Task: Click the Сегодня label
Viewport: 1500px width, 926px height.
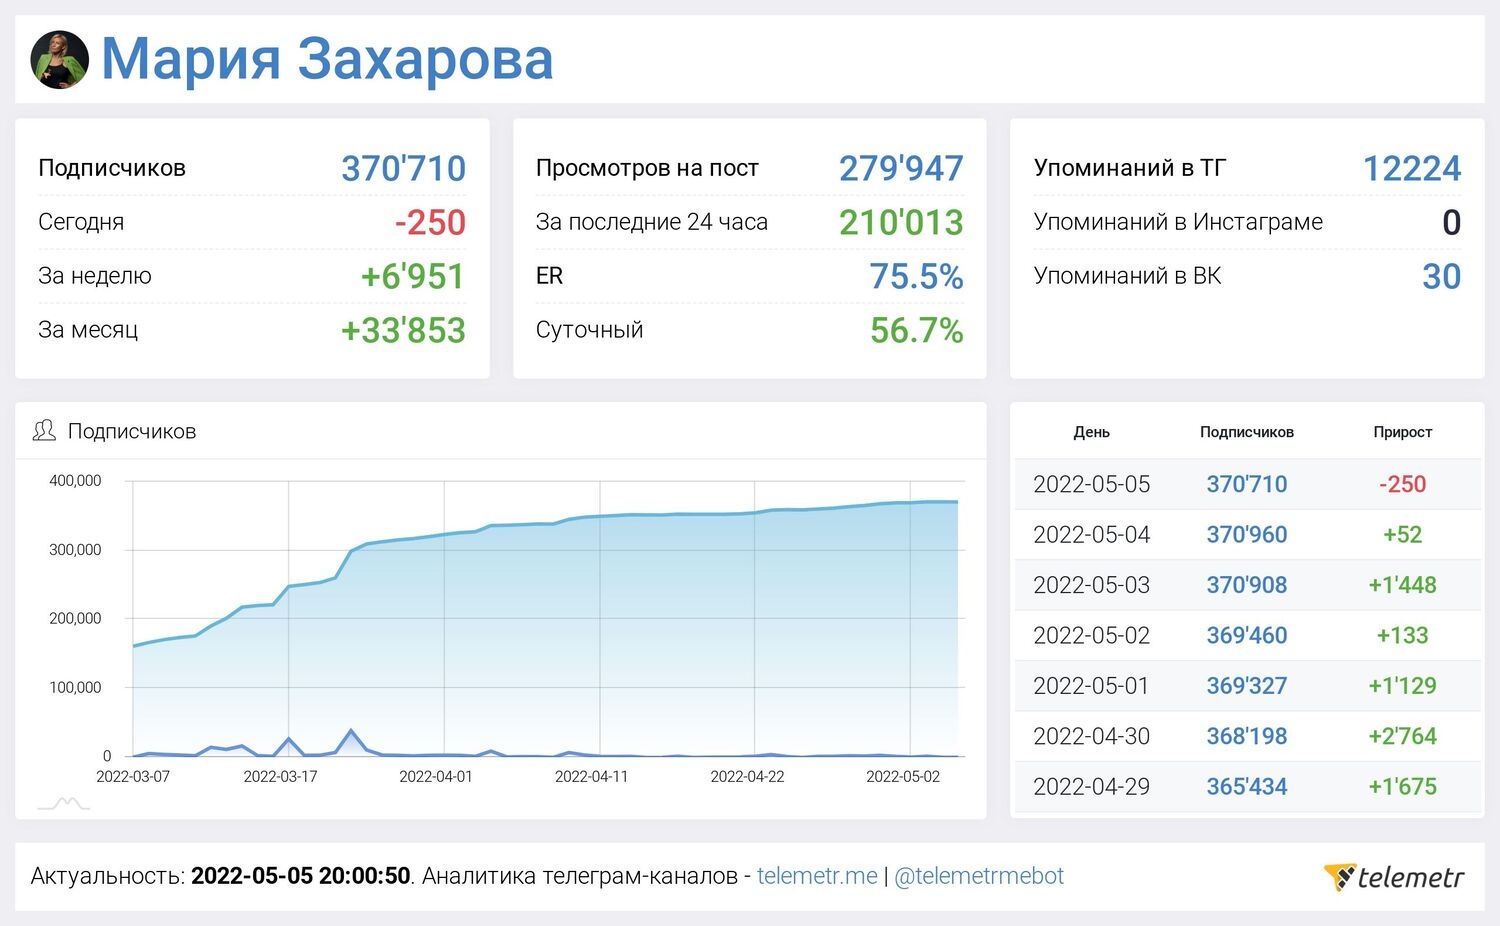Action: [81, 222]
